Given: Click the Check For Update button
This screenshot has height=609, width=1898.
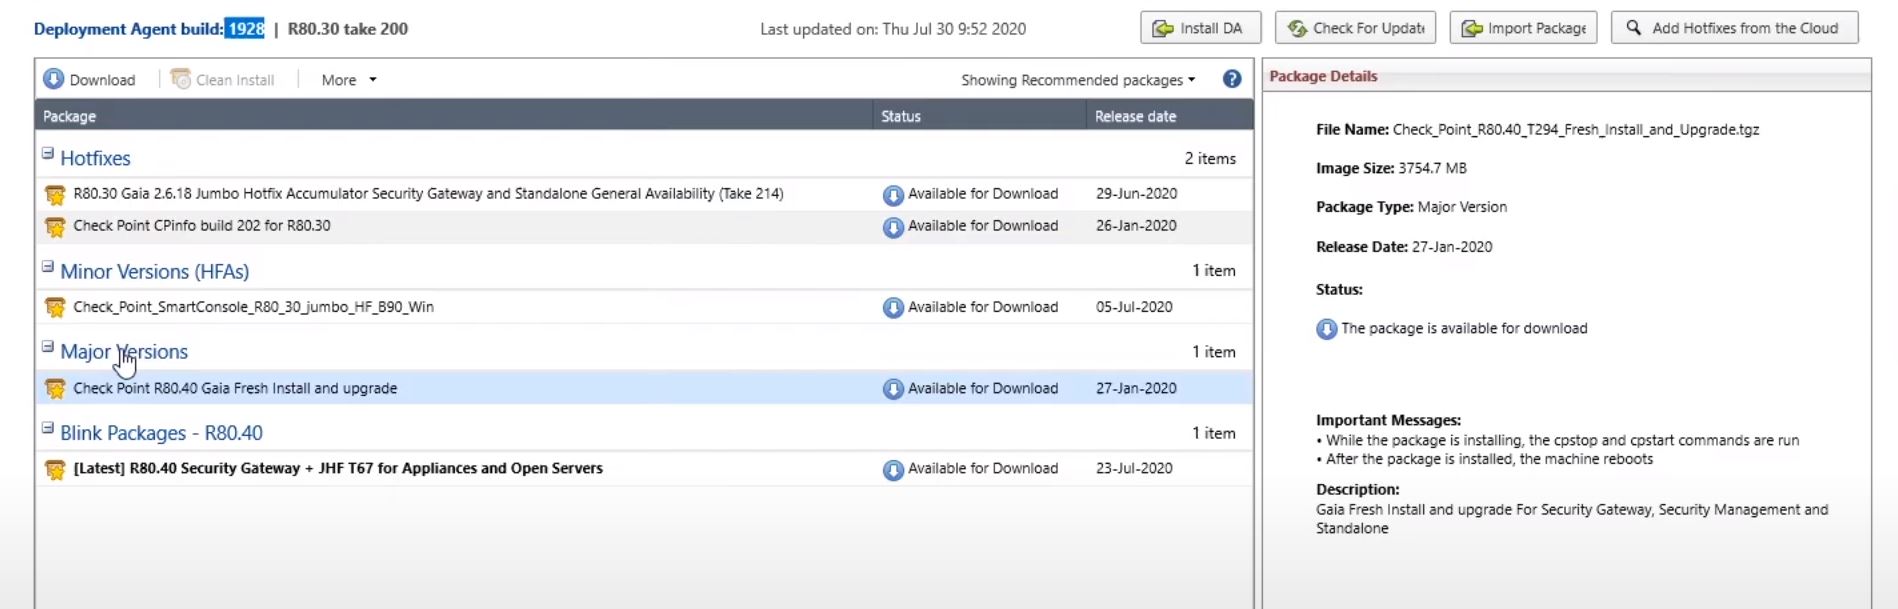Looking at the screenshot, I should click(1355, 28).
